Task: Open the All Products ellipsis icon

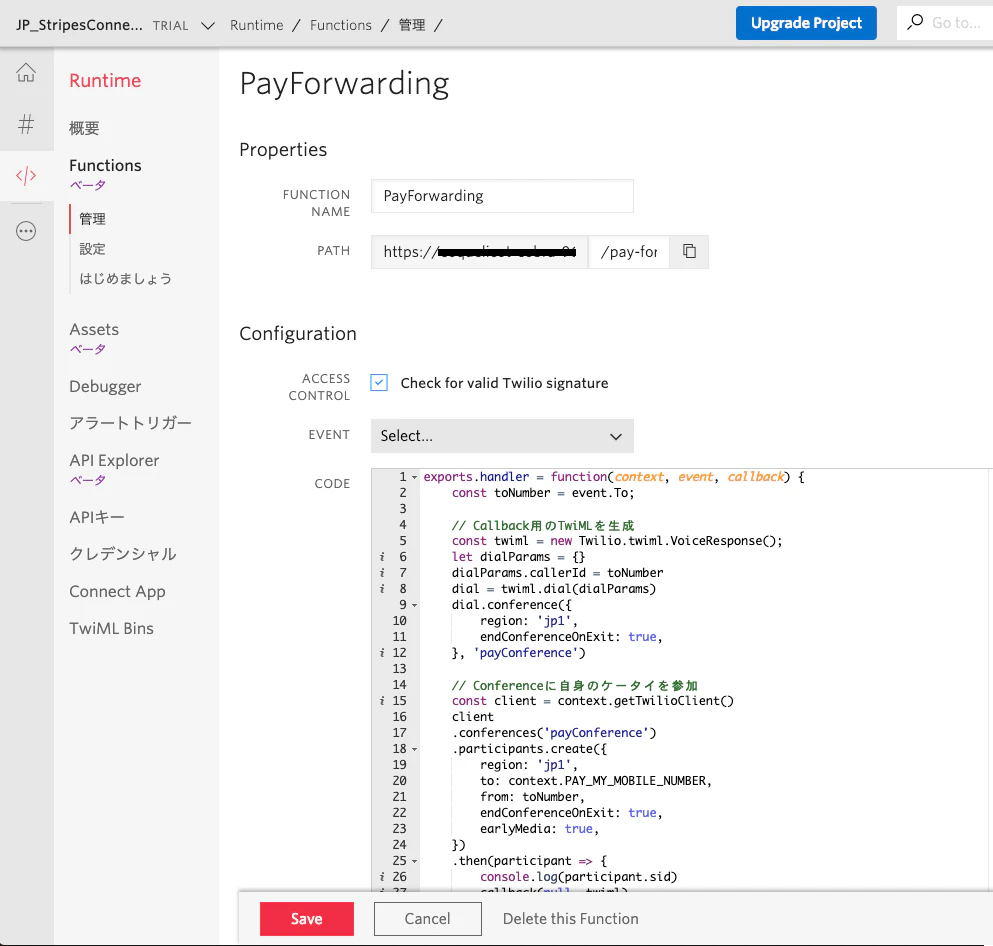Action: (x=26, y=231)
